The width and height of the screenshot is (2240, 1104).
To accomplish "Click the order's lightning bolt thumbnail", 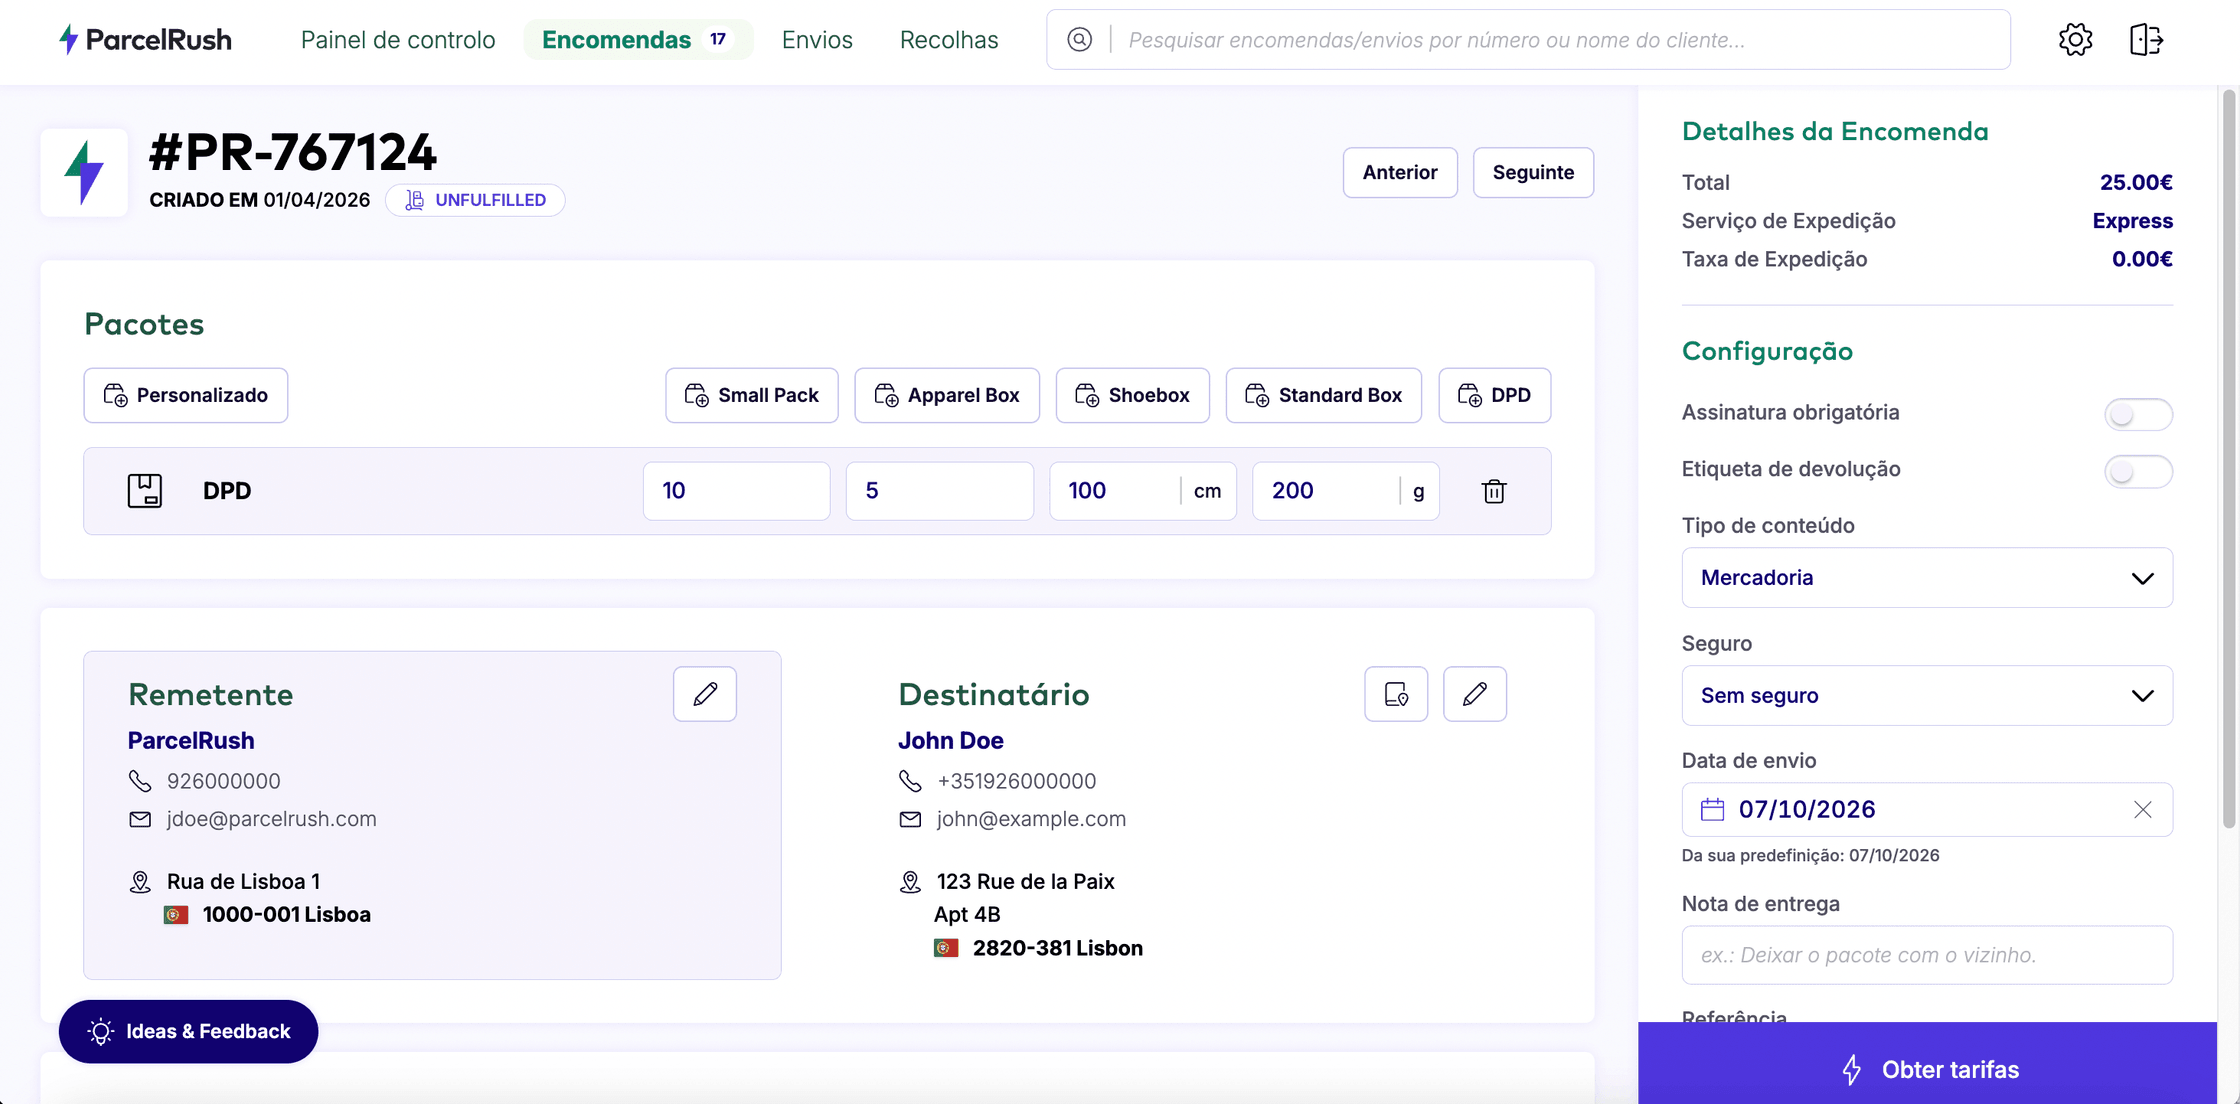I will [84, 172].
